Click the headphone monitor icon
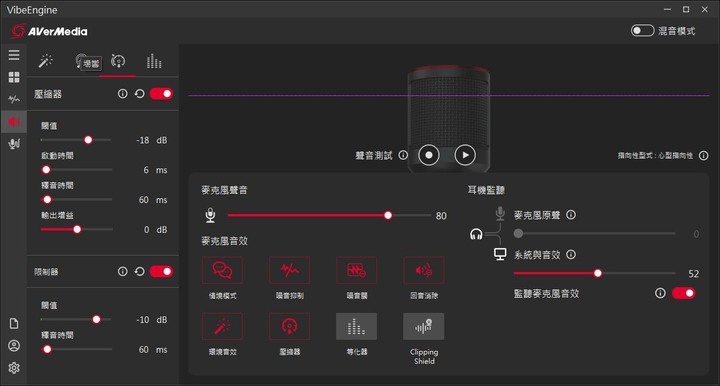 [476, 235]
